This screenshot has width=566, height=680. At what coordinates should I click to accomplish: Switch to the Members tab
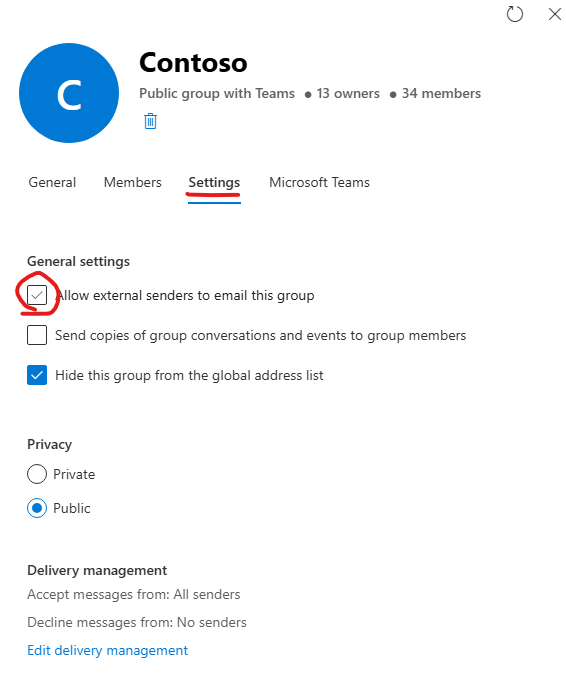coord(132,182)
